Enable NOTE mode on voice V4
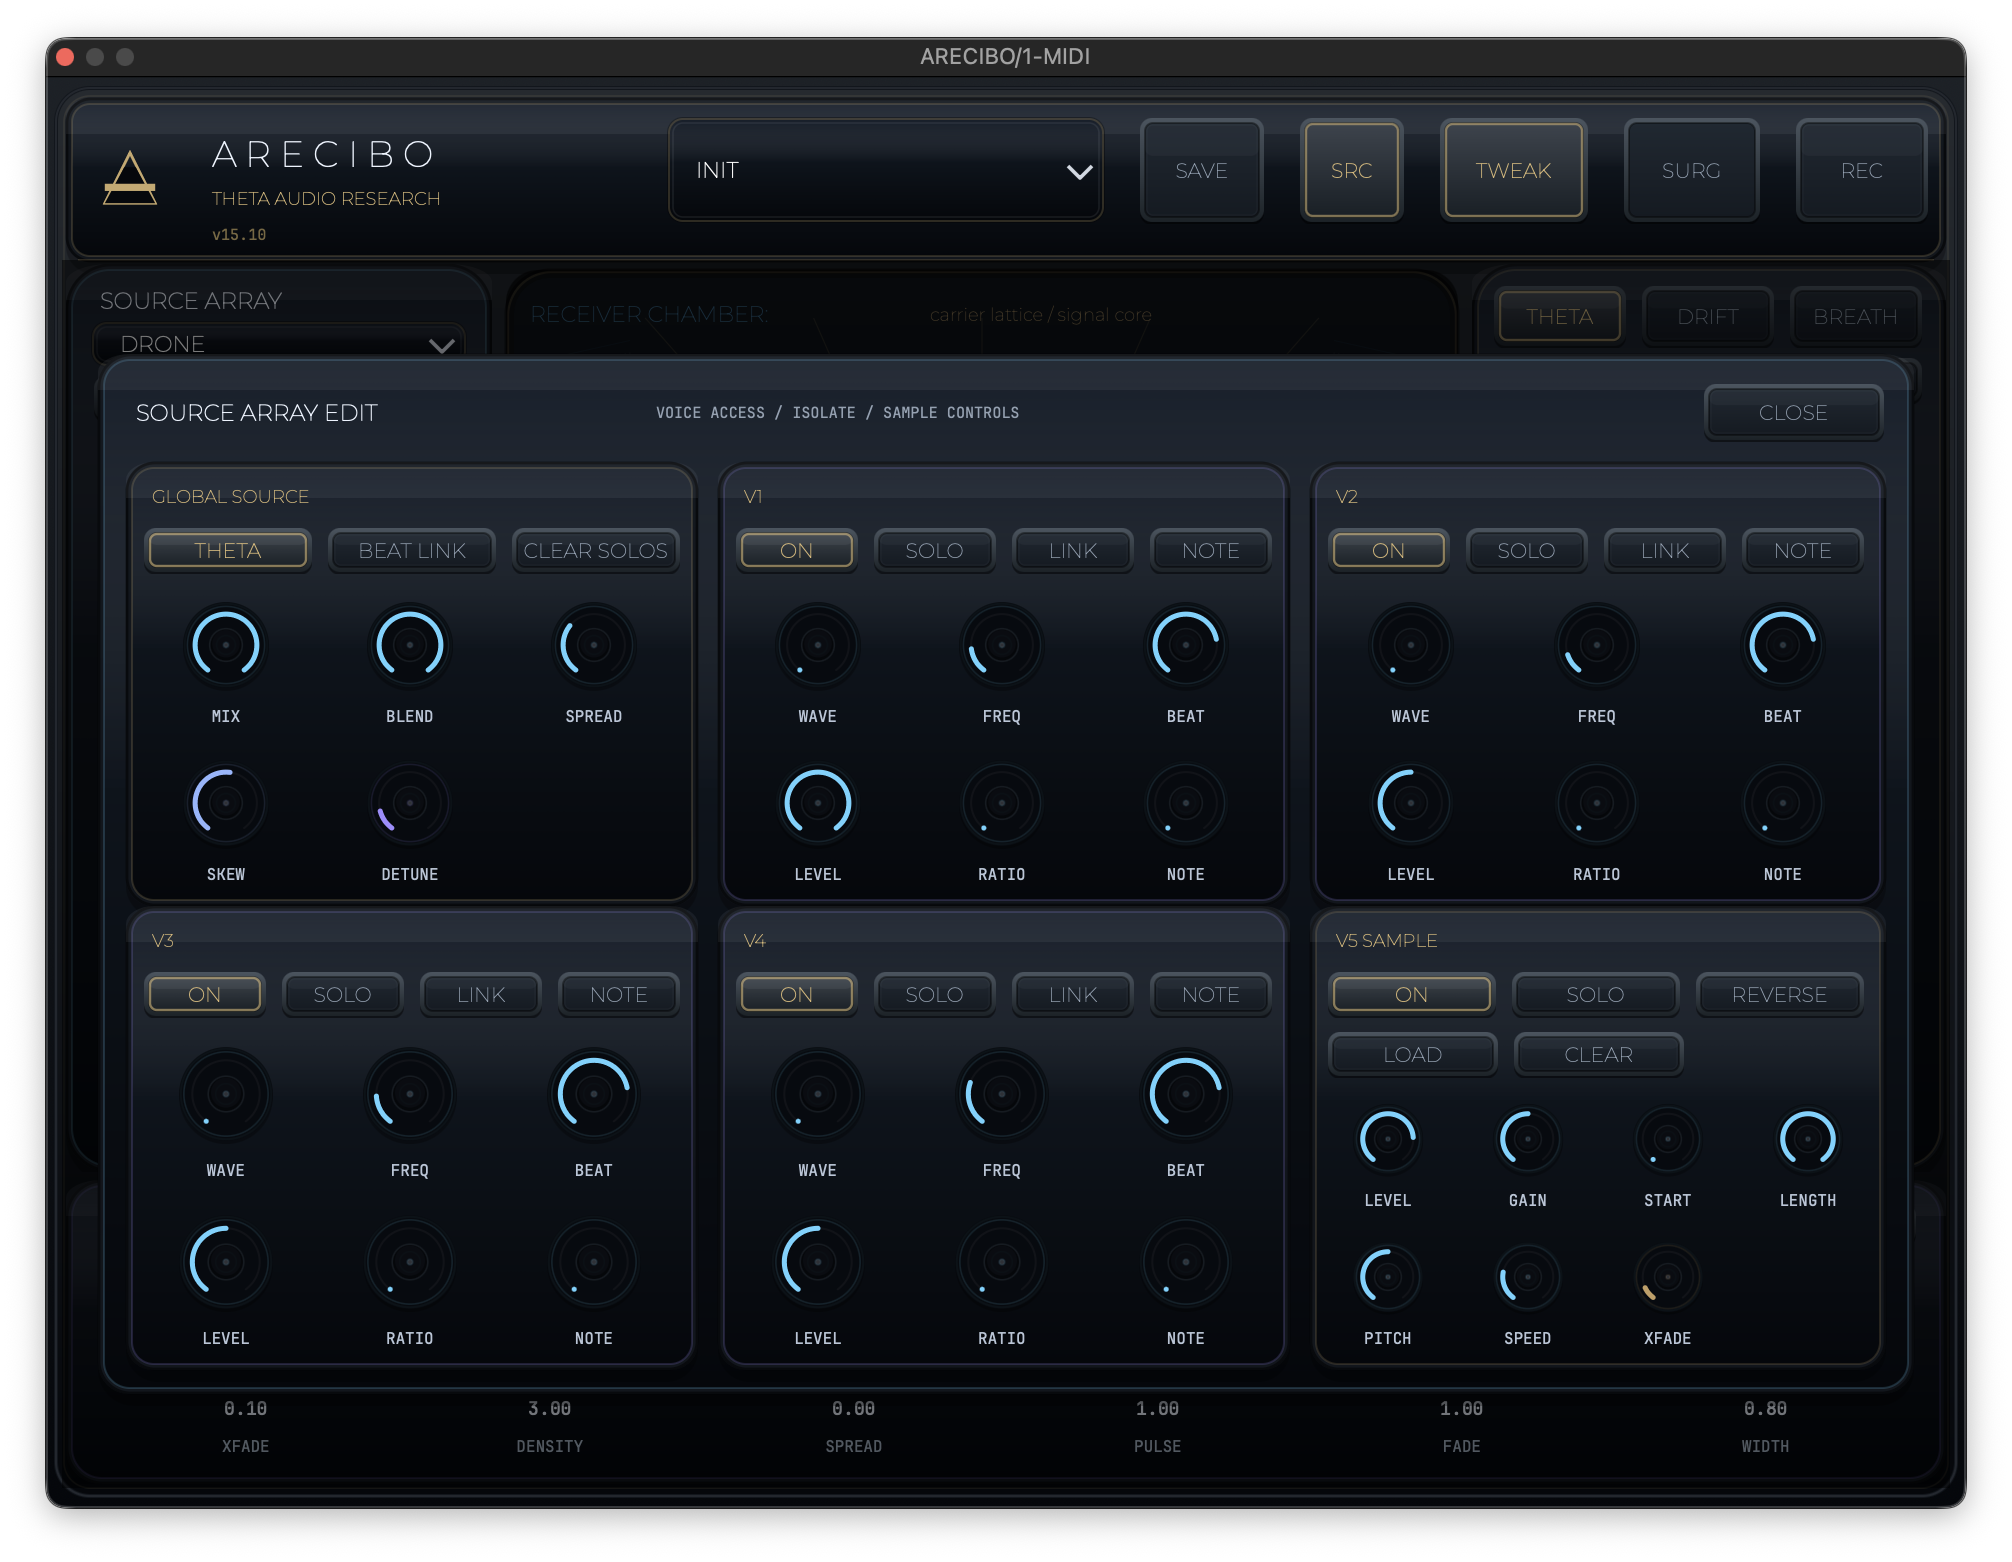The image size is (2012, 1562). (x=1210, y=995)
